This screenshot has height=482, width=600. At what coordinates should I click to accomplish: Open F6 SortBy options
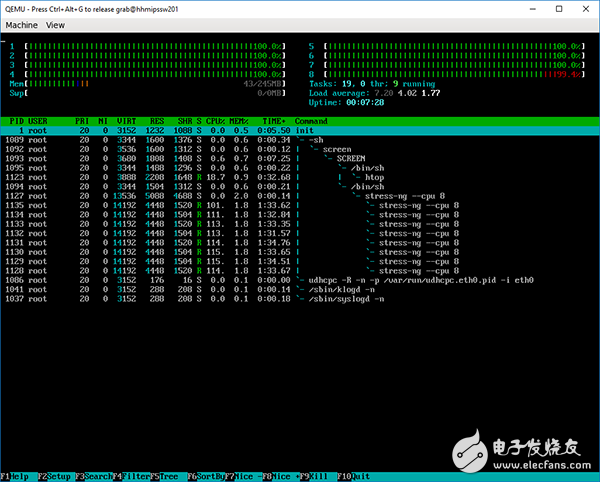click(x=210, y=477)
